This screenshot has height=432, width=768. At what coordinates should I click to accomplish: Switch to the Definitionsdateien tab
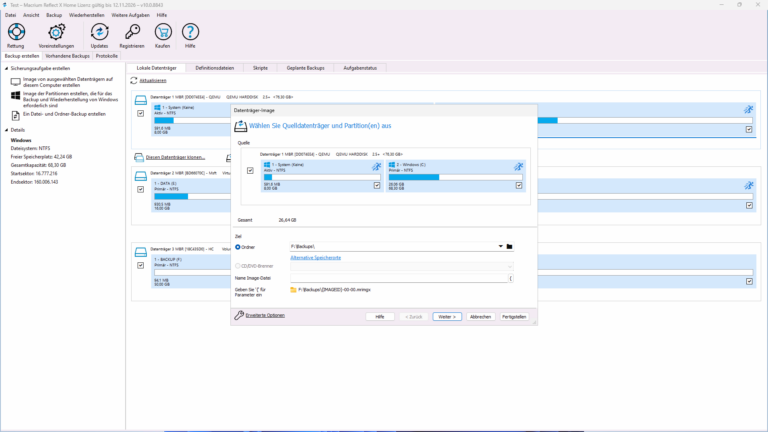215,68
